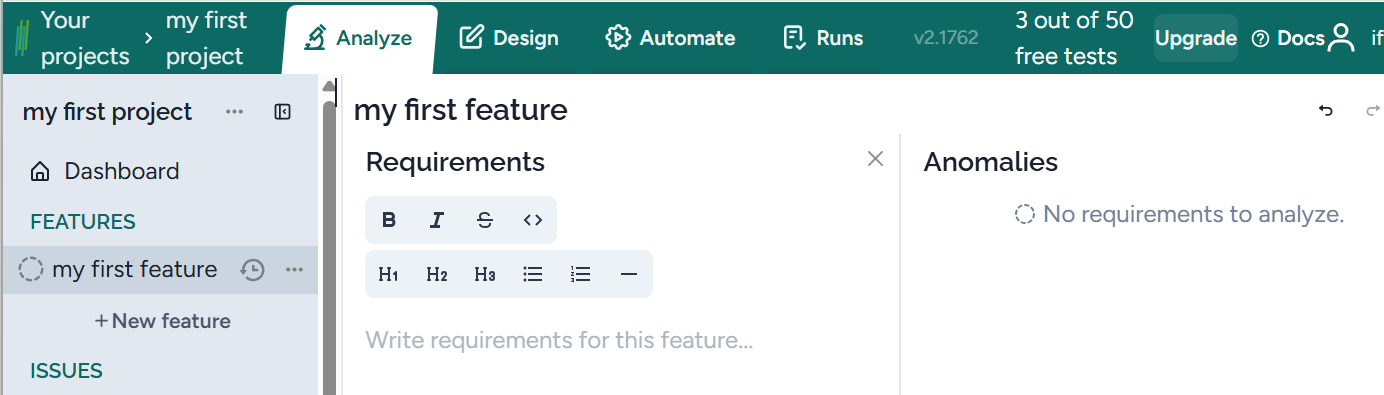Switch to the Runs tab
The height and width of the screenshot is (395, 1384).
[823, 39]
